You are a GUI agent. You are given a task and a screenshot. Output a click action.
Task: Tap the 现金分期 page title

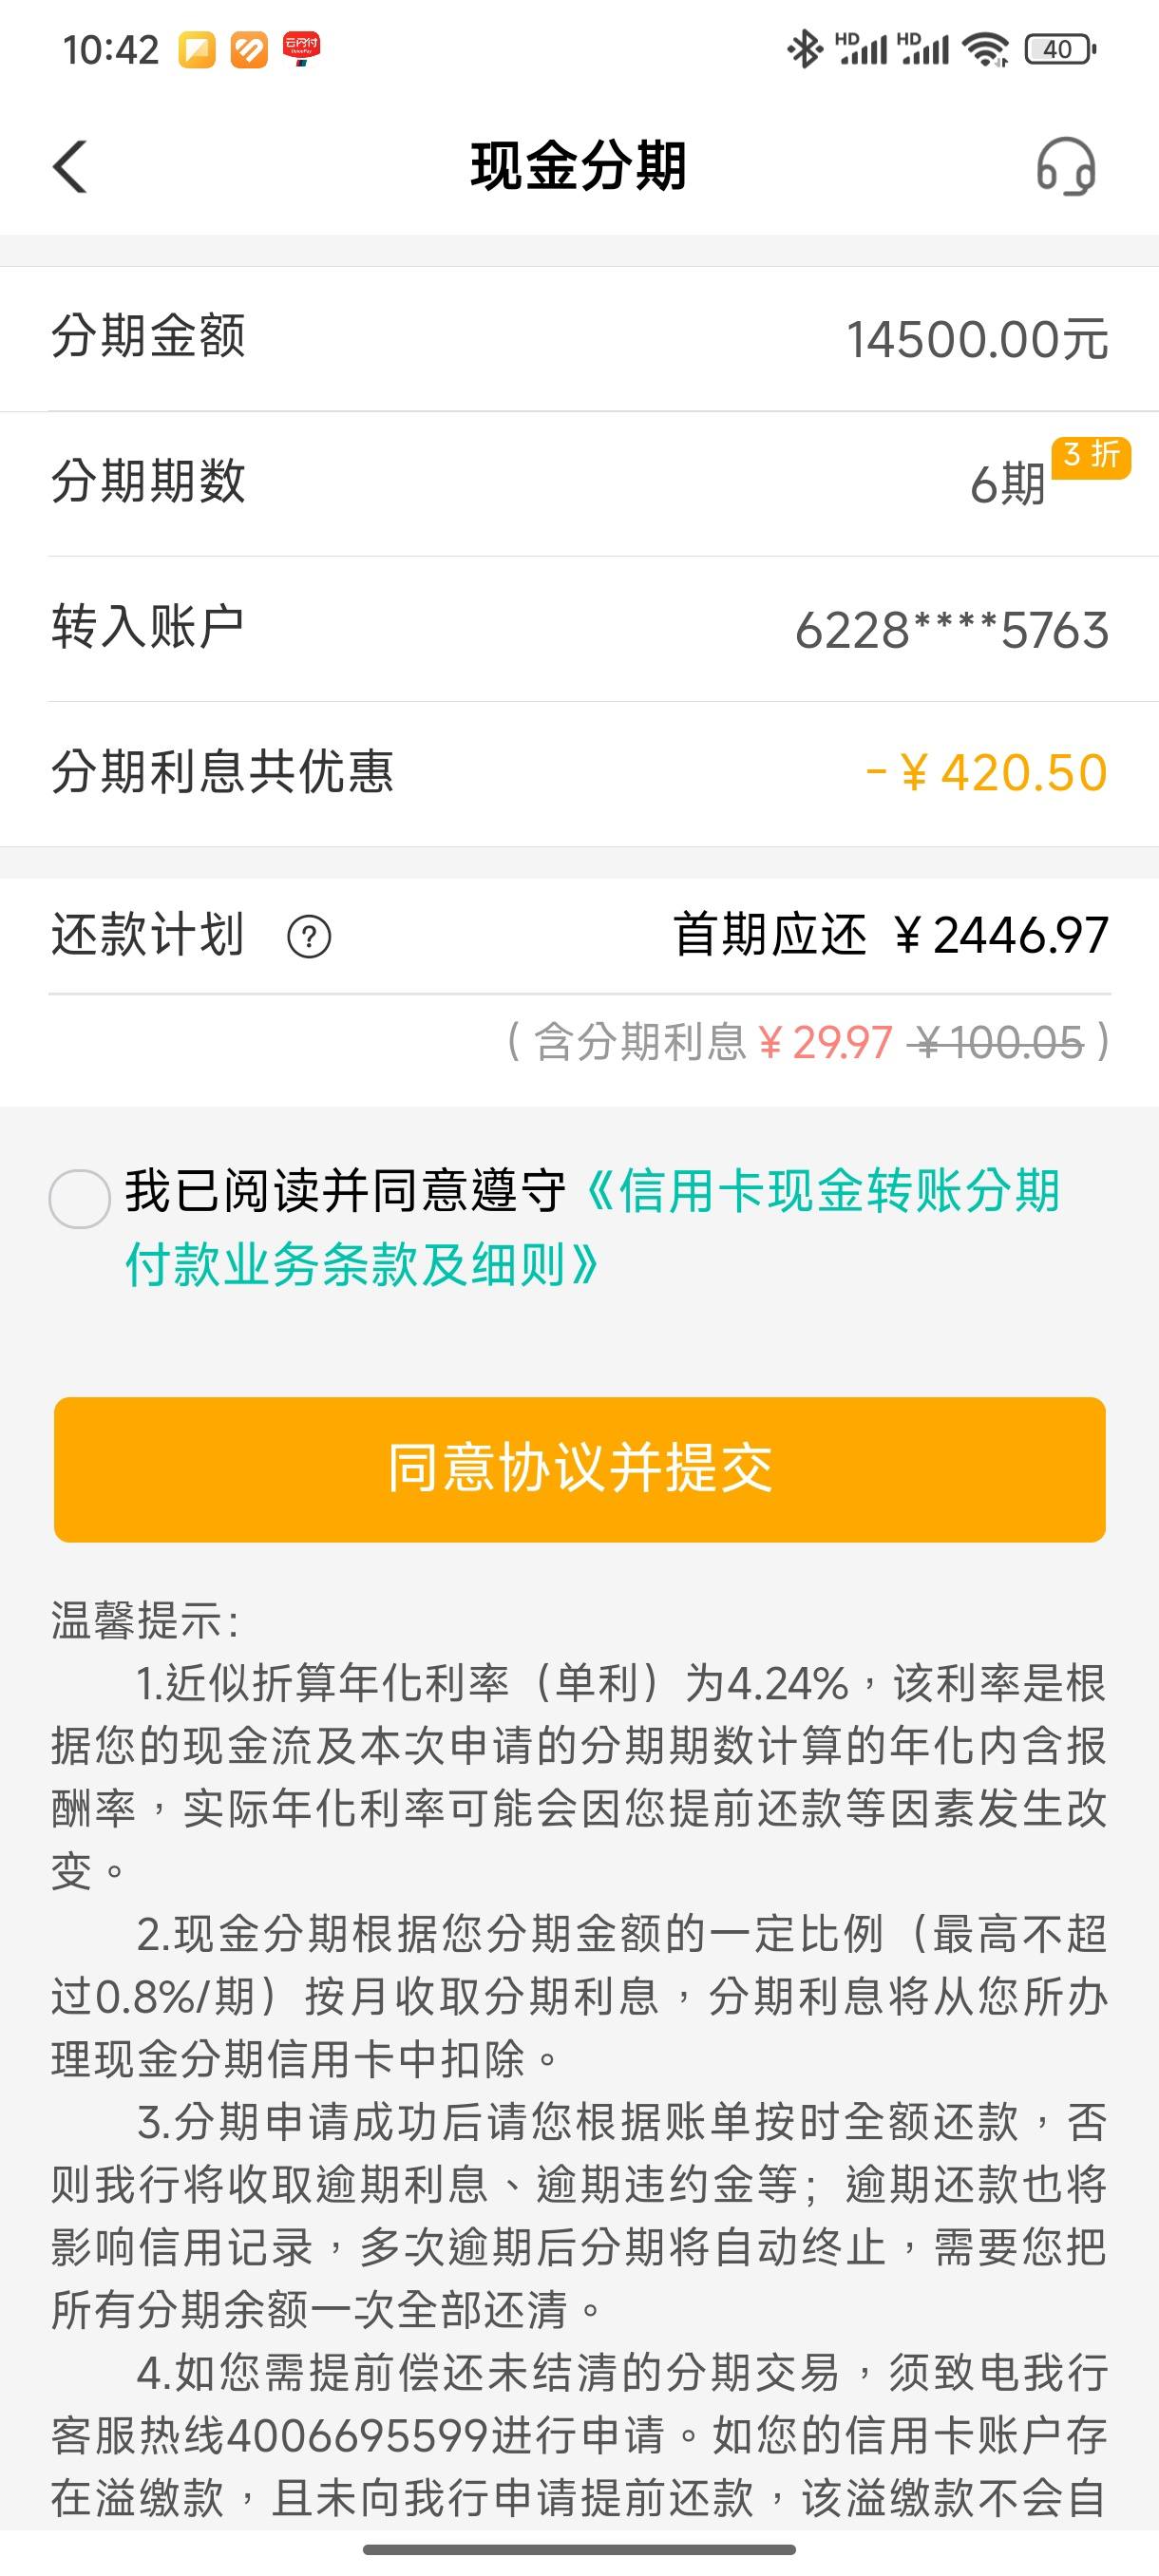point(579,166)
